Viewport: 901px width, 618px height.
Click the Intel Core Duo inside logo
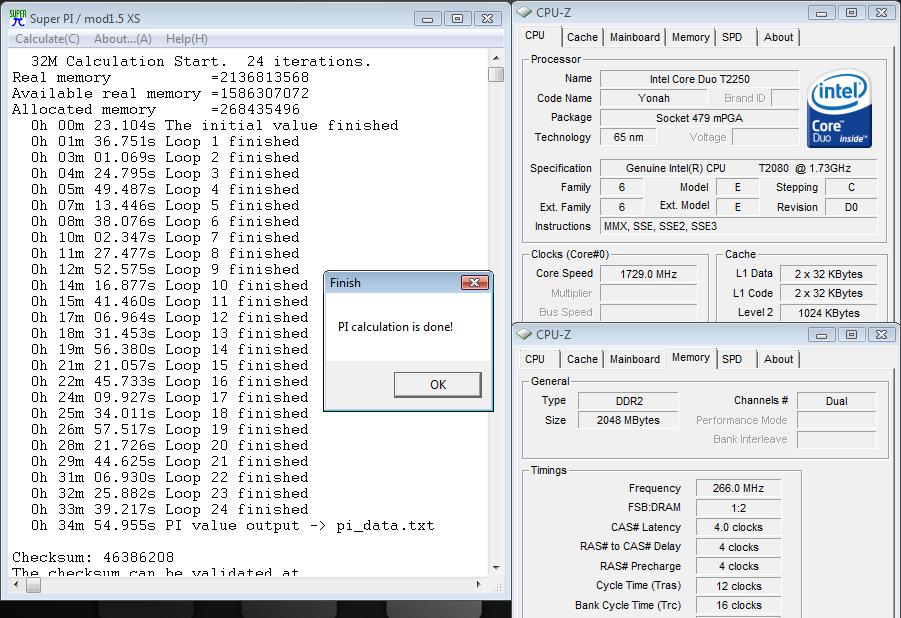coord(839,108)
